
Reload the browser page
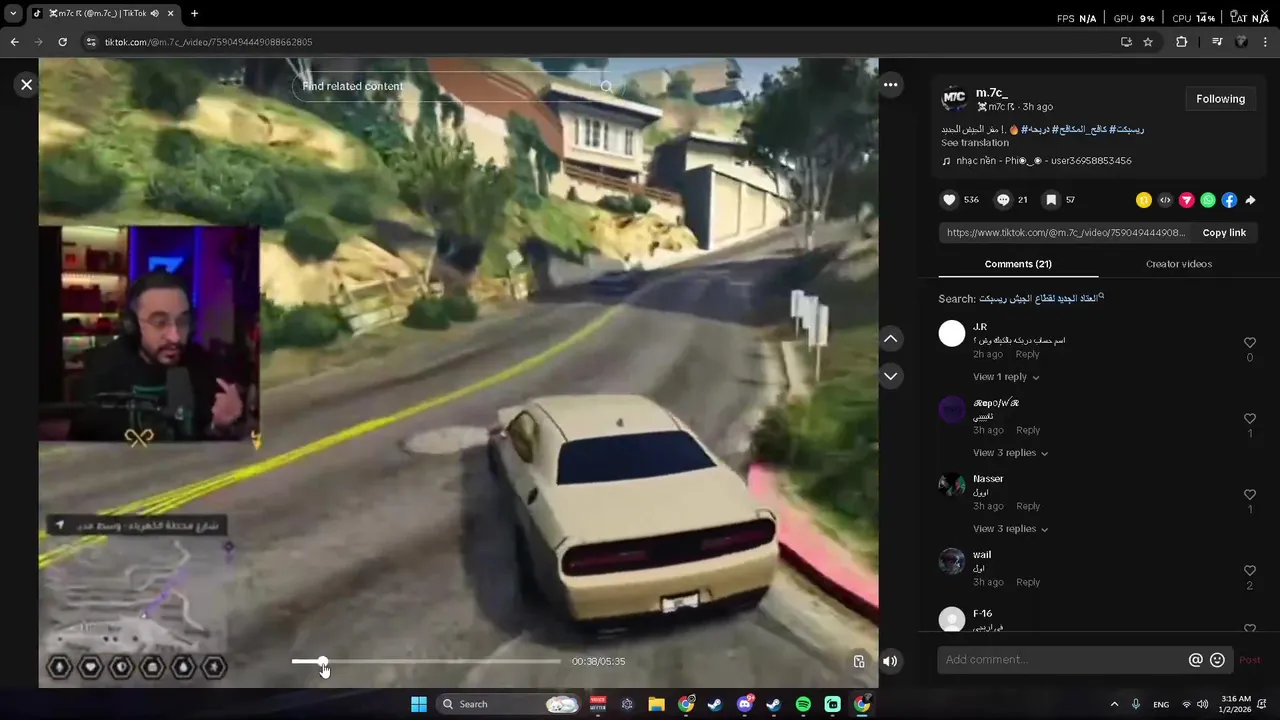point(62,42)
